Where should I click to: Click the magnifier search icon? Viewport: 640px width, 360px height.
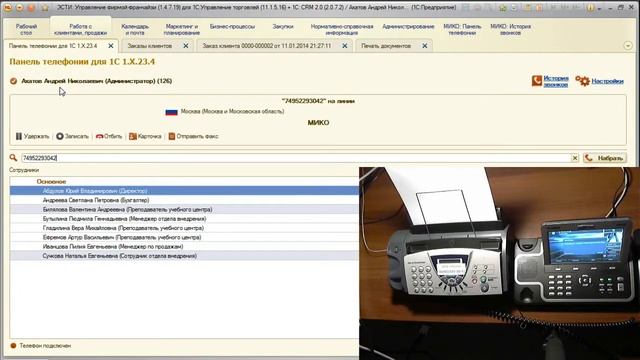(x=13, y=158)
